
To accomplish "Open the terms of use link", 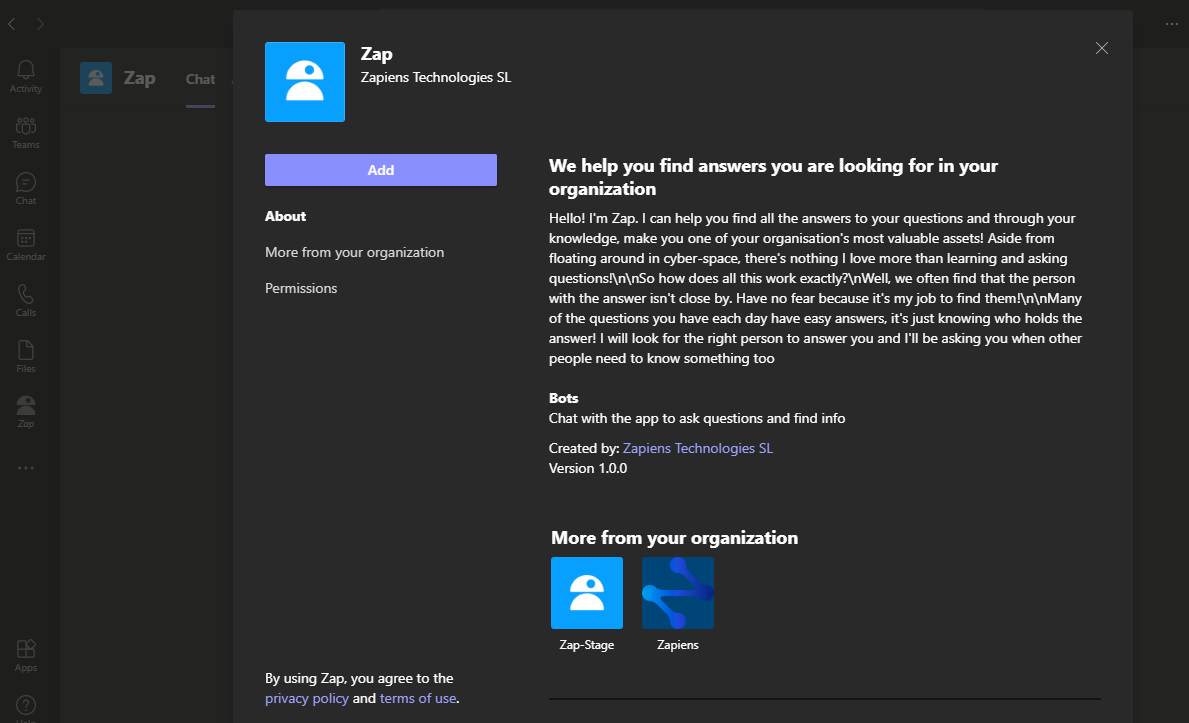I will [x=418, y=698].
